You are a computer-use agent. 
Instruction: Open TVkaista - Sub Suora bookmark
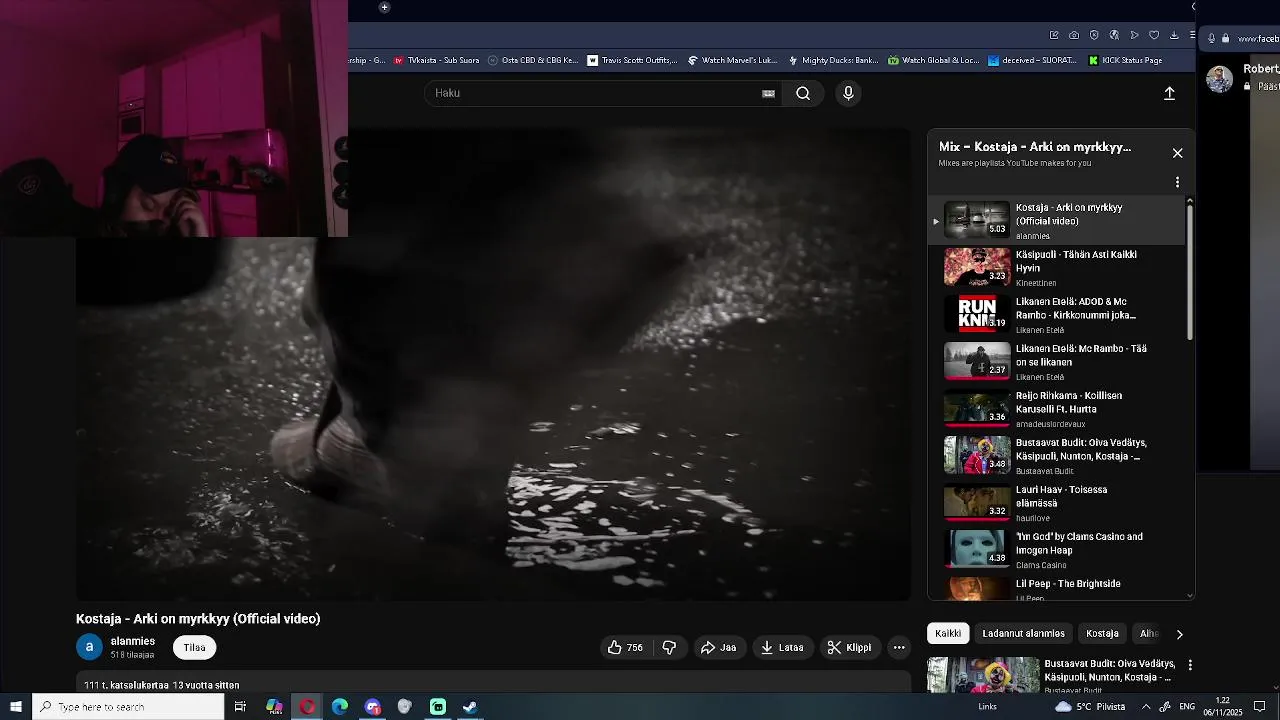coord(436,60)
